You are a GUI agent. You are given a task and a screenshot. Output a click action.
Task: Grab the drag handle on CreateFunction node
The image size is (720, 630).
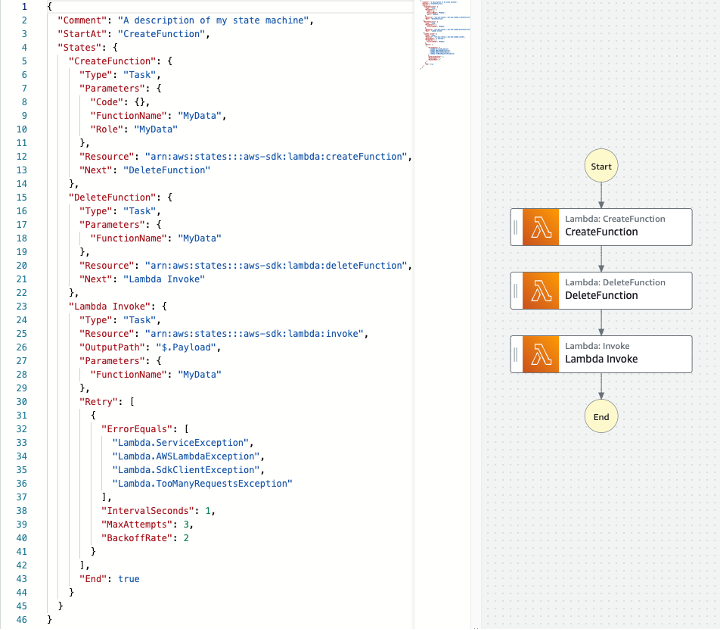[x=516, y=227]
